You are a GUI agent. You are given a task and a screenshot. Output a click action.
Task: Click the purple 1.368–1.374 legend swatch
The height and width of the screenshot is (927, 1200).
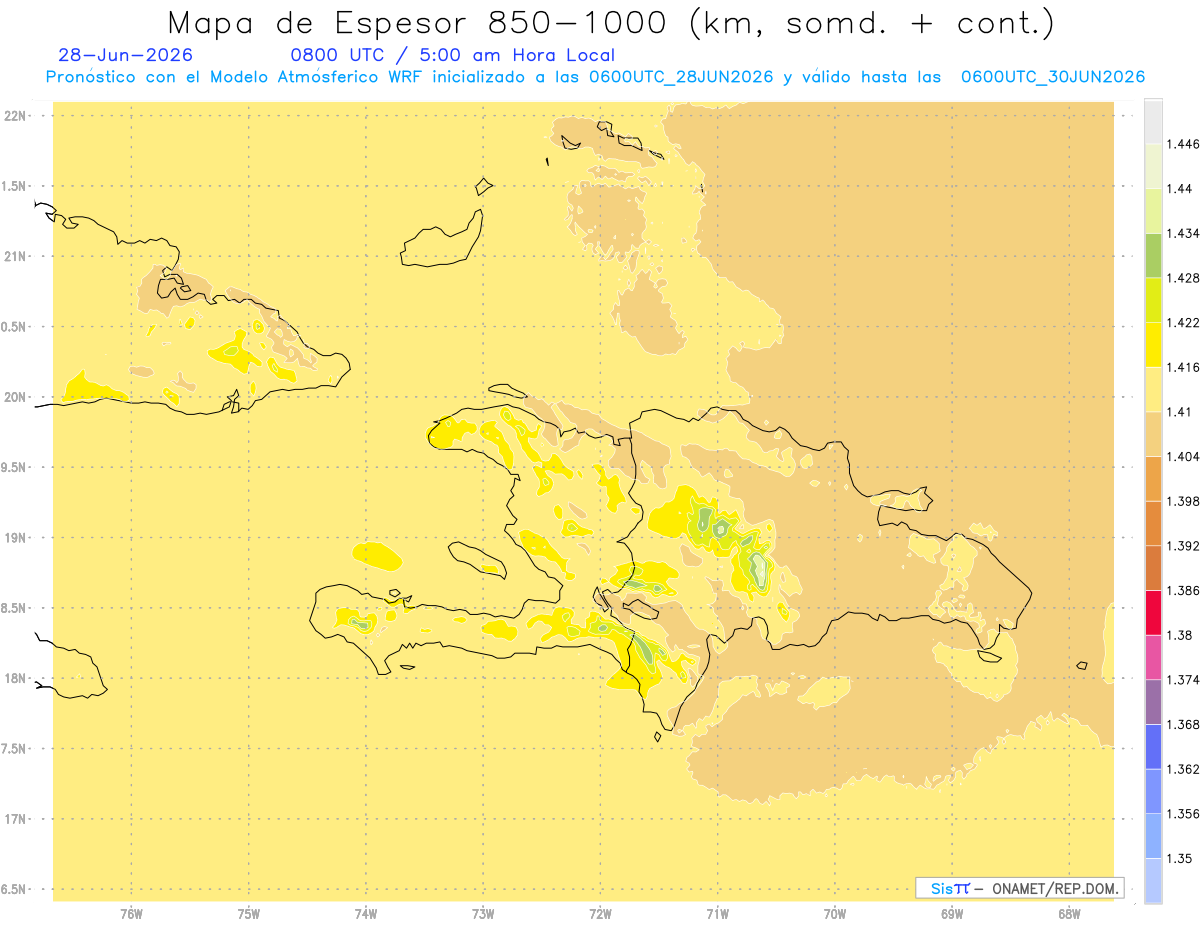[1152, 701]
